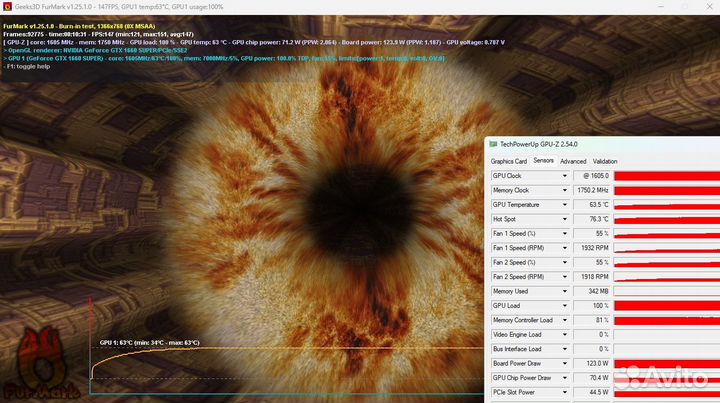
Task: Expand the Board Power Draw dropdown
Action: click(565, 364)
